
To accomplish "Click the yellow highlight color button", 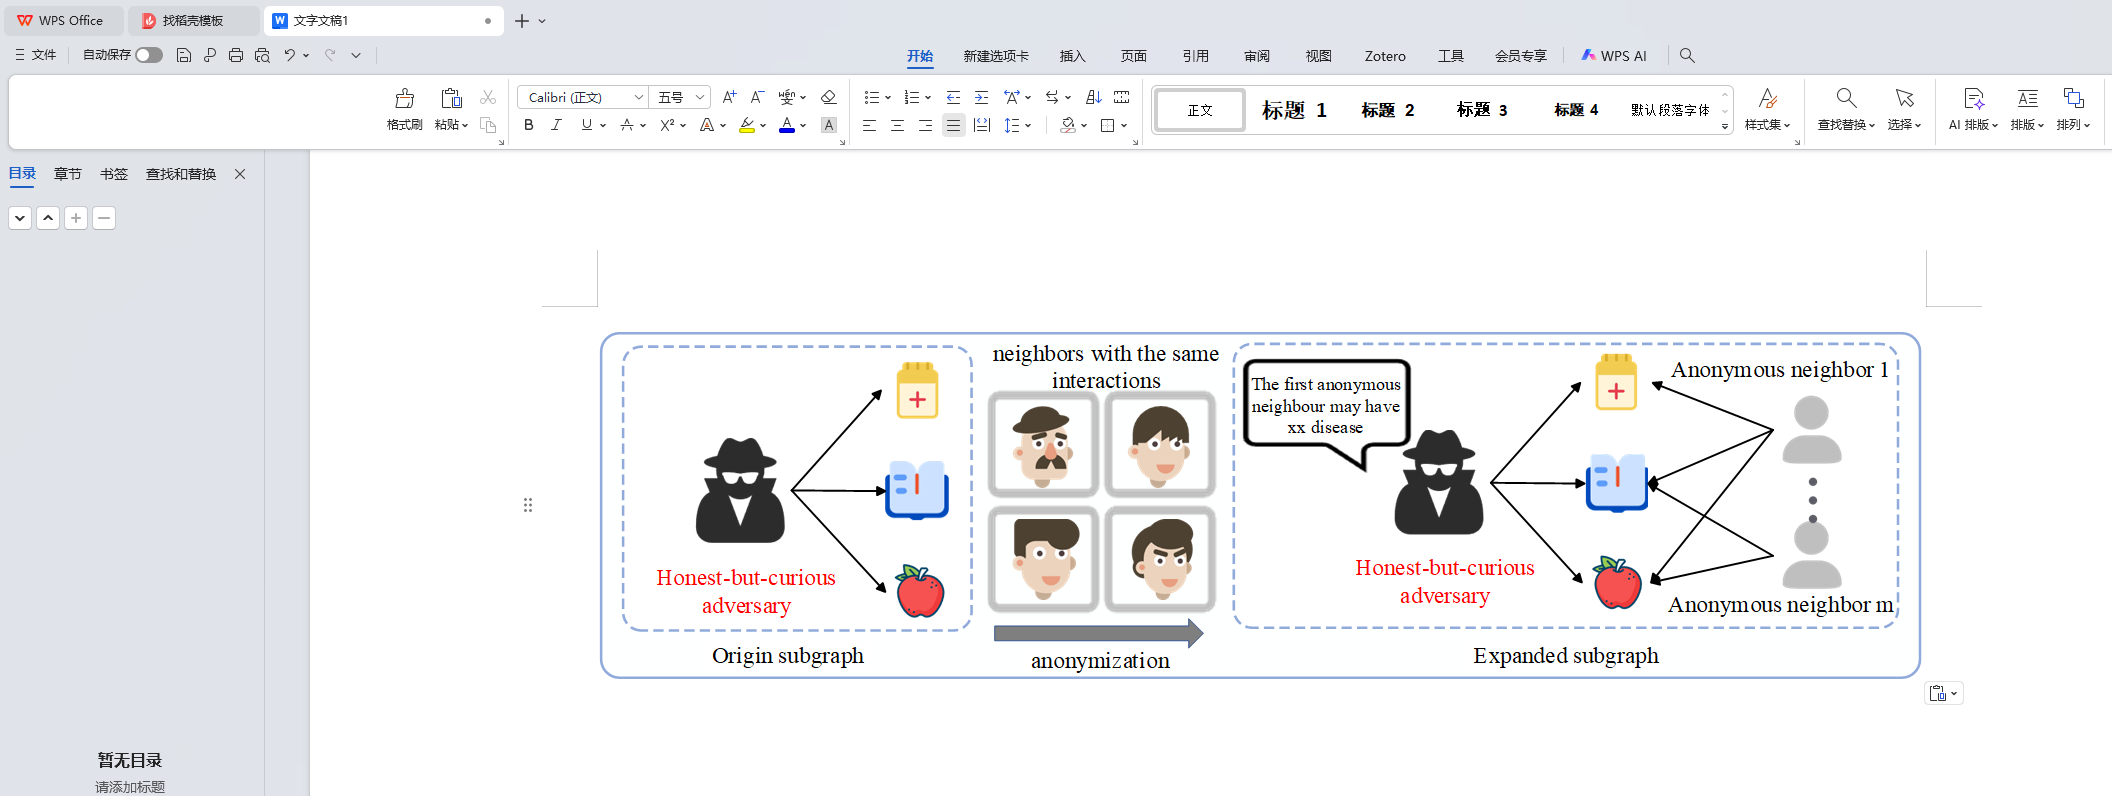I will tap(747, 125).
